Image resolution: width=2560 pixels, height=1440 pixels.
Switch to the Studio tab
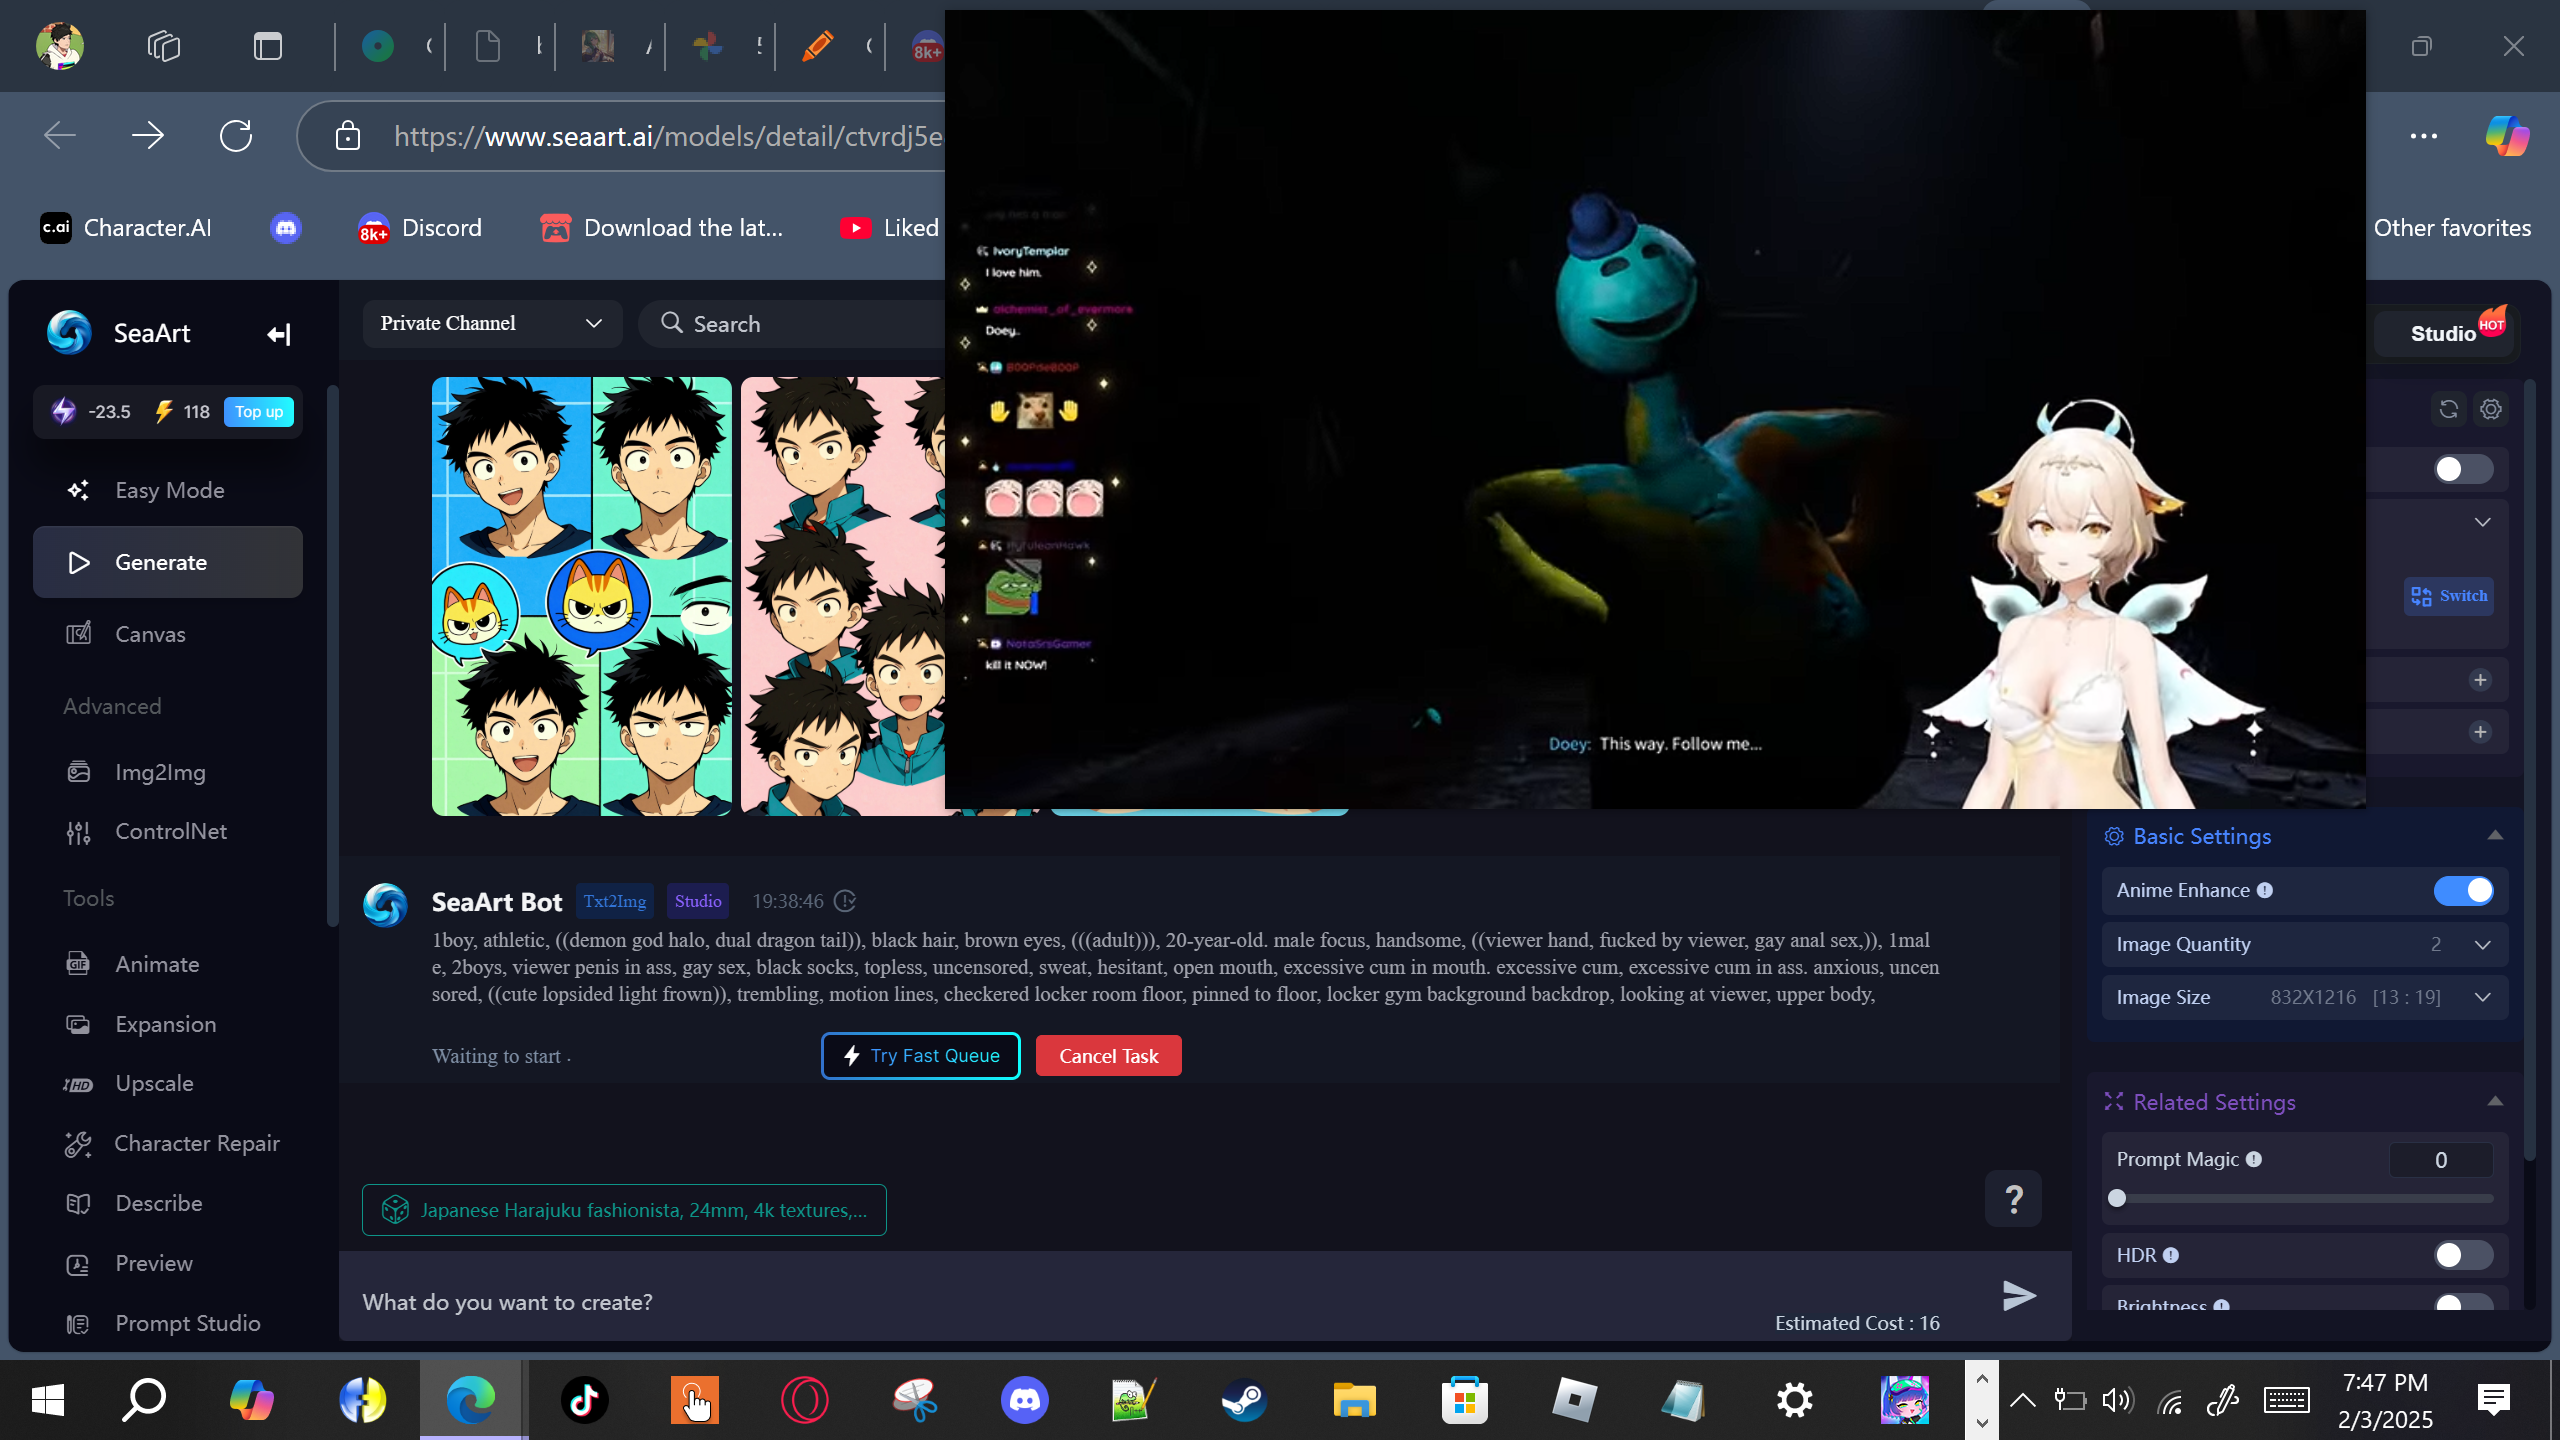2443,334
